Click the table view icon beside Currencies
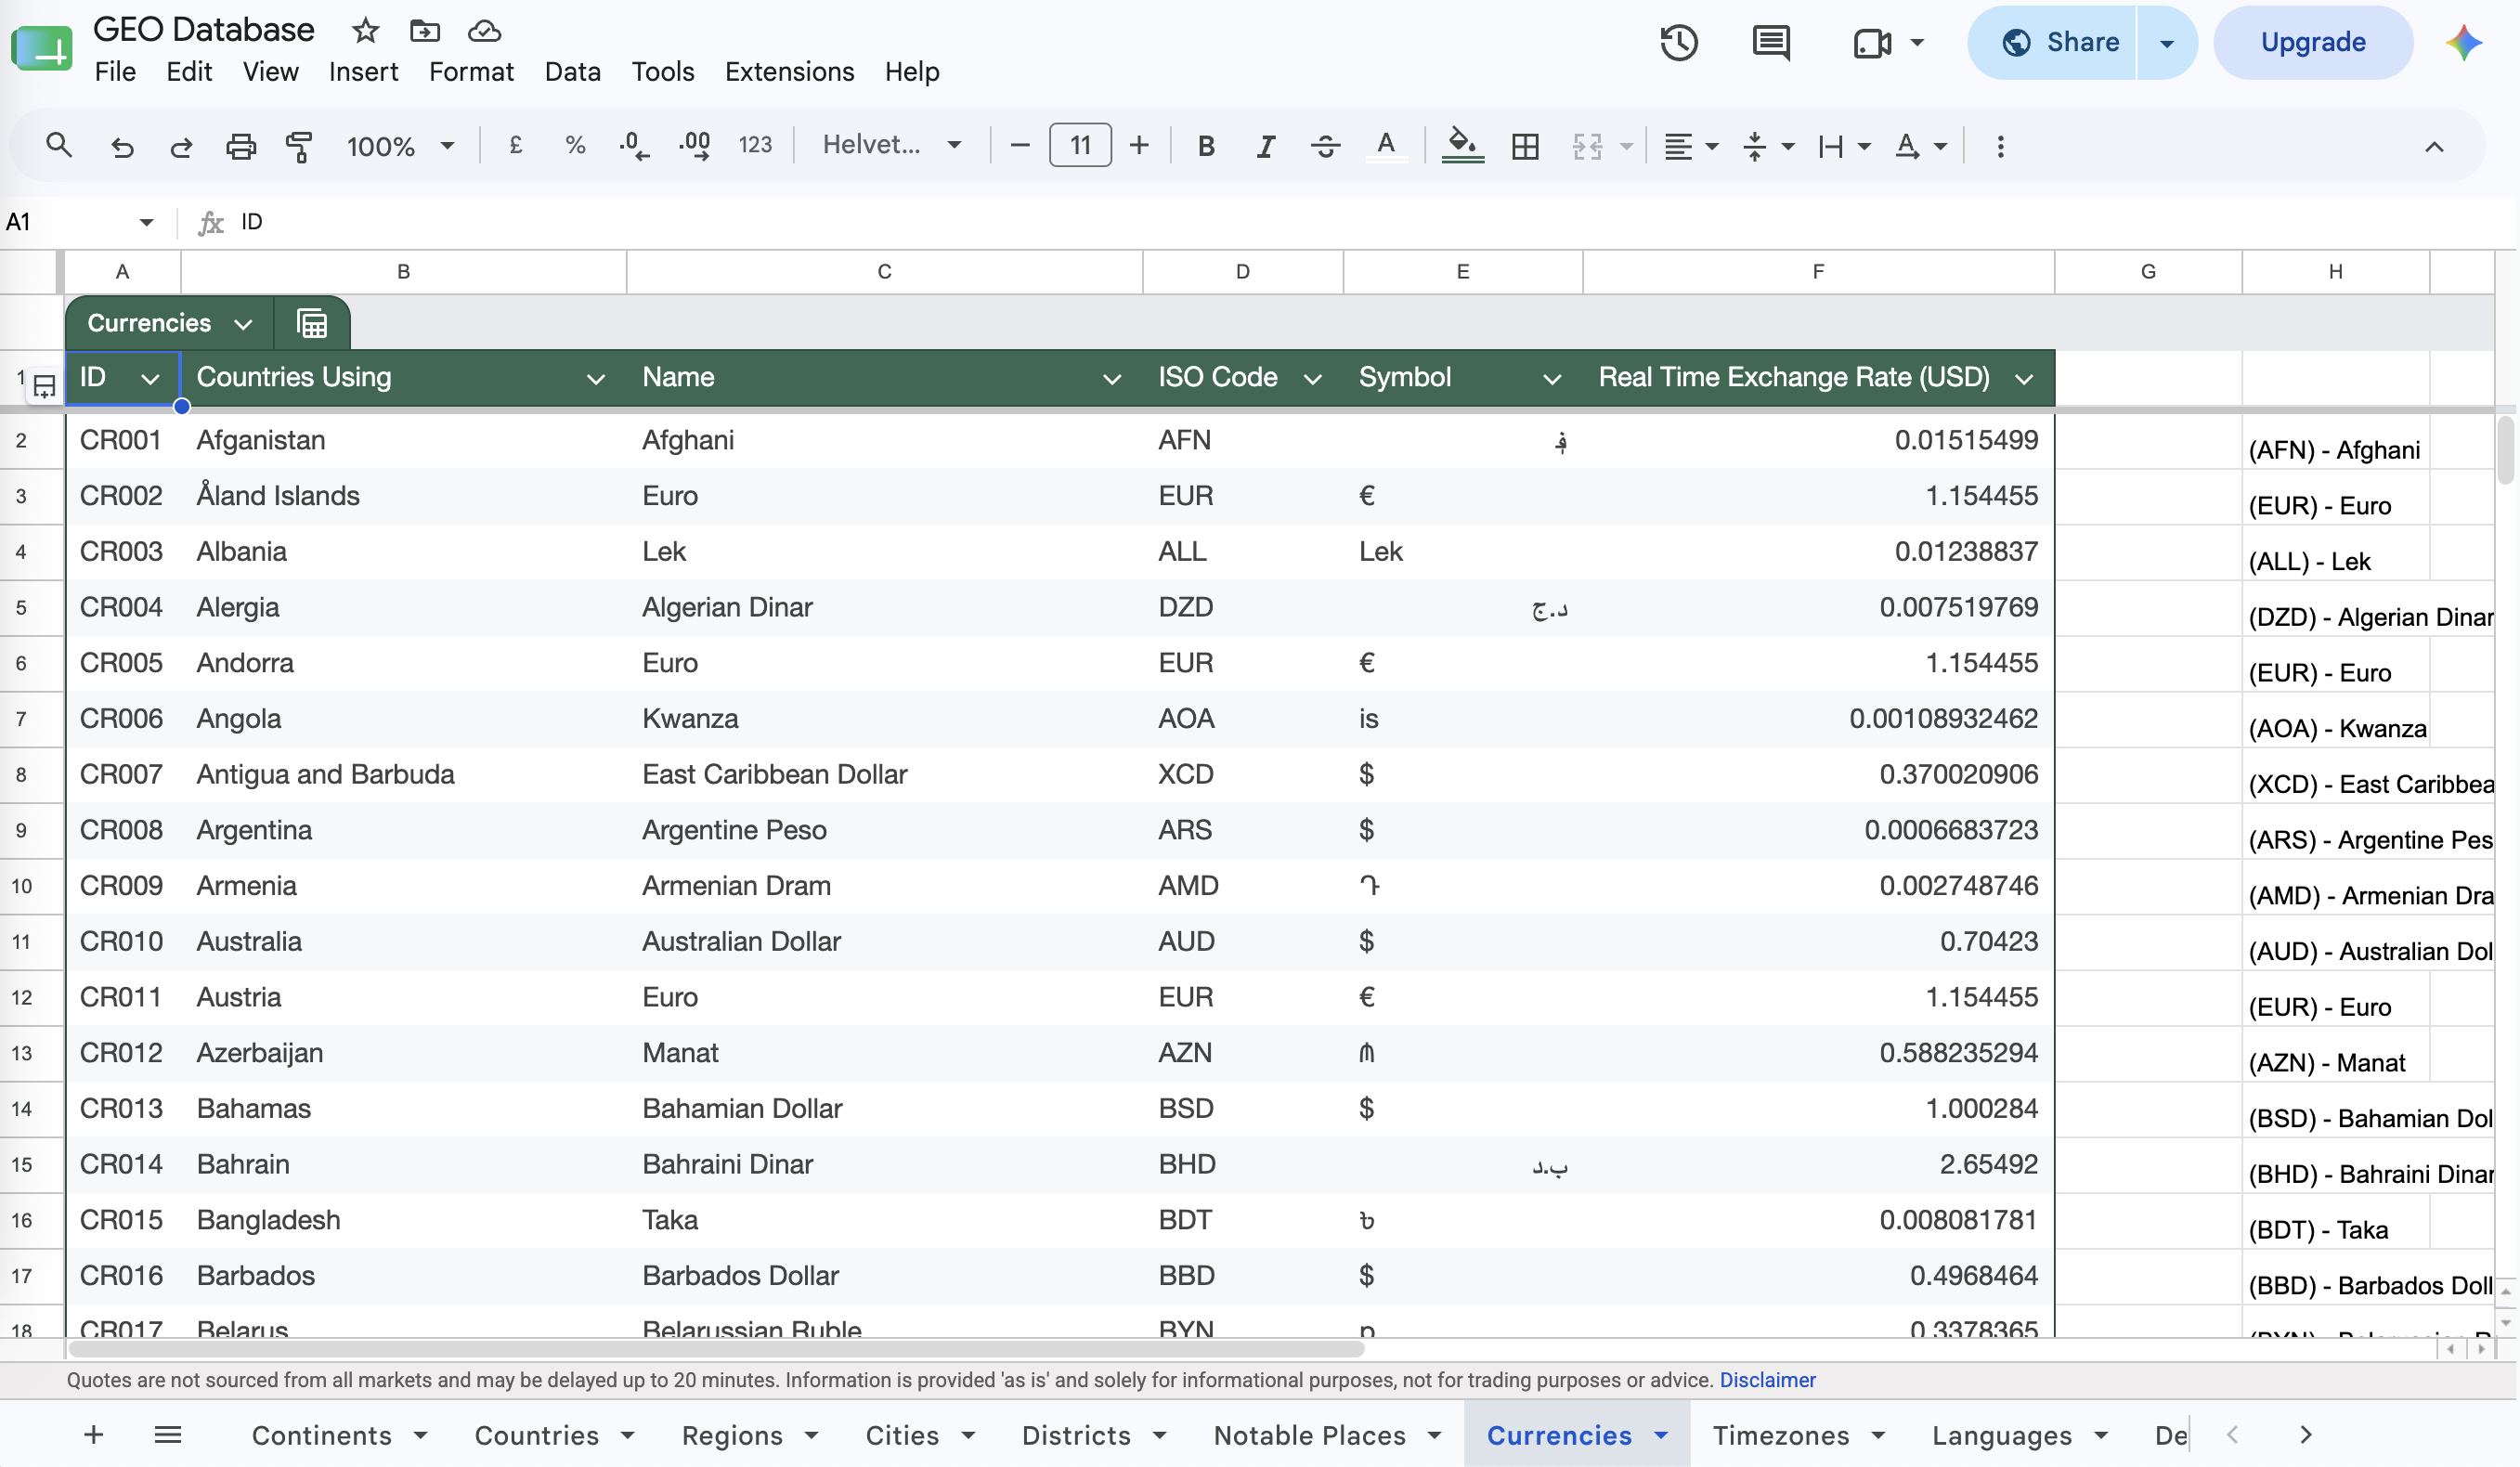This screenshot has height=1467, width=2520. tap(312, 323)
